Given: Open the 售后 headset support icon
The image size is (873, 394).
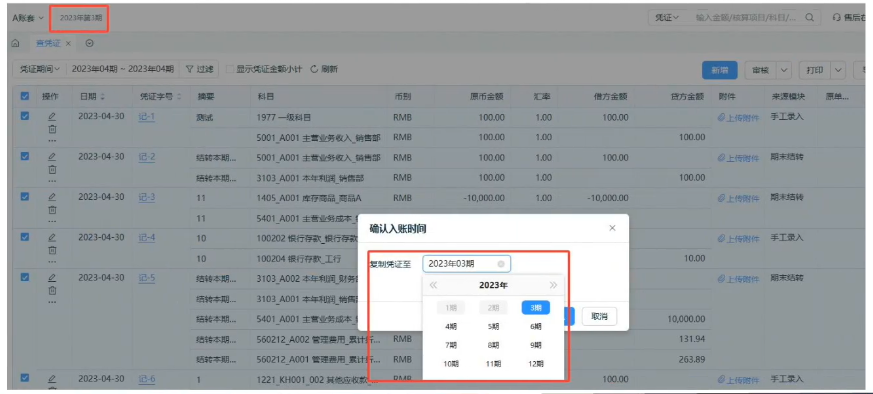Looking at the screenshot, I should (836, 18).
